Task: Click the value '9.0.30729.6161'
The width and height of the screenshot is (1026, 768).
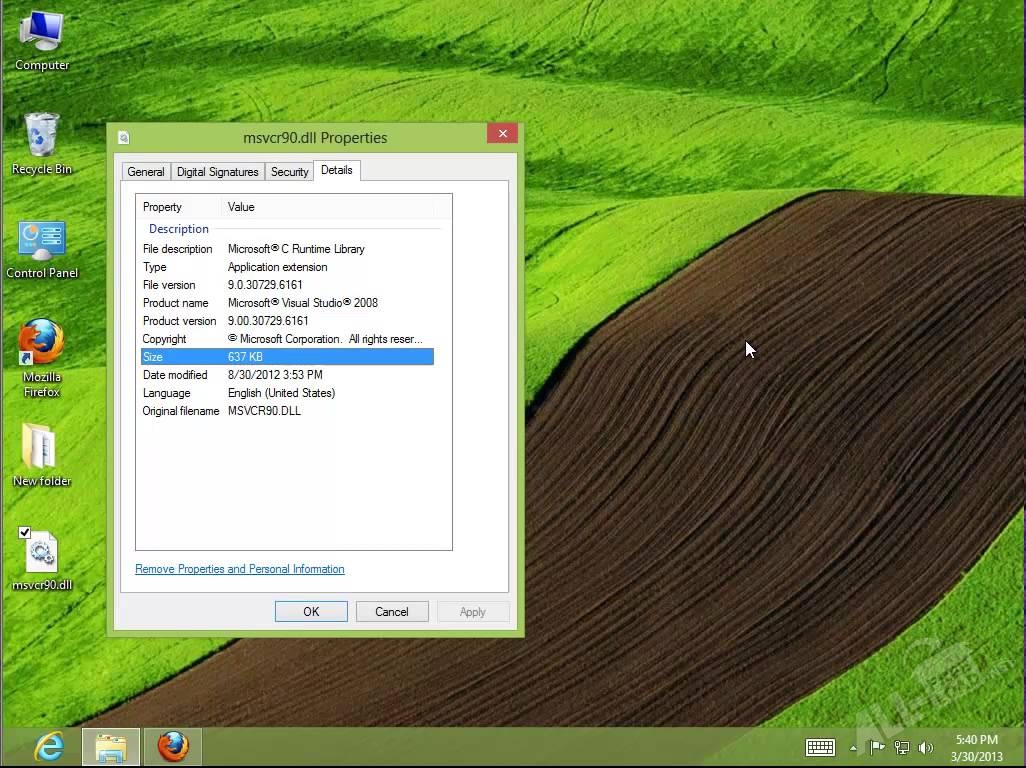Action: [x=265, y=285]
